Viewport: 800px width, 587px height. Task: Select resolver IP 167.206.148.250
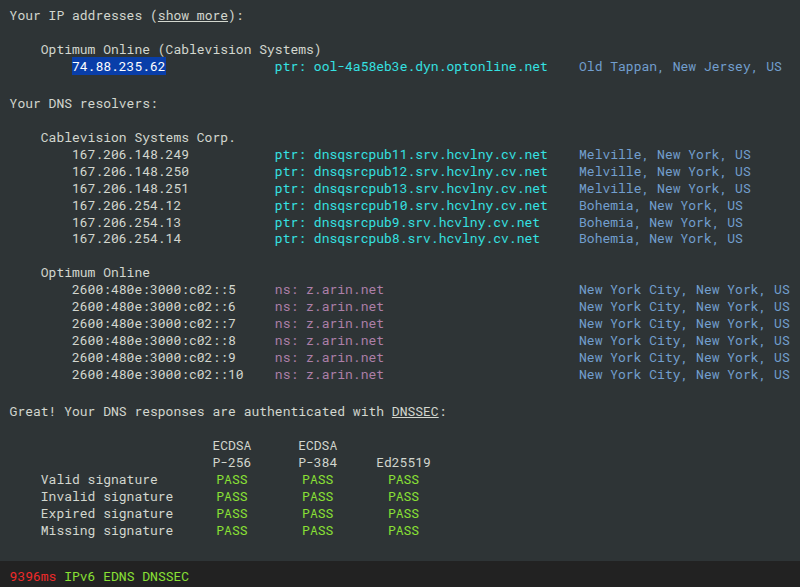coord(131,172)
